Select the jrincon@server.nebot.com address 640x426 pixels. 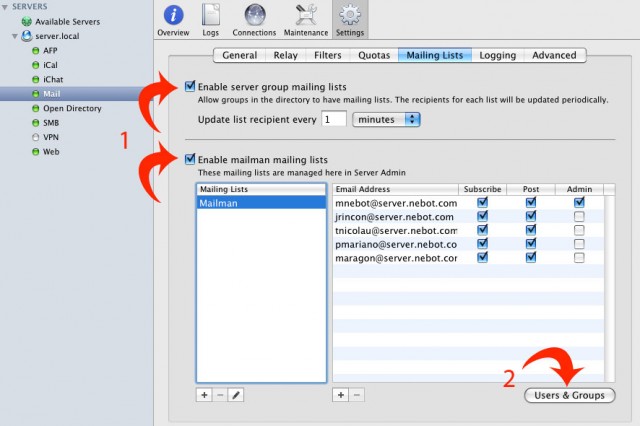tap(394, 217)
